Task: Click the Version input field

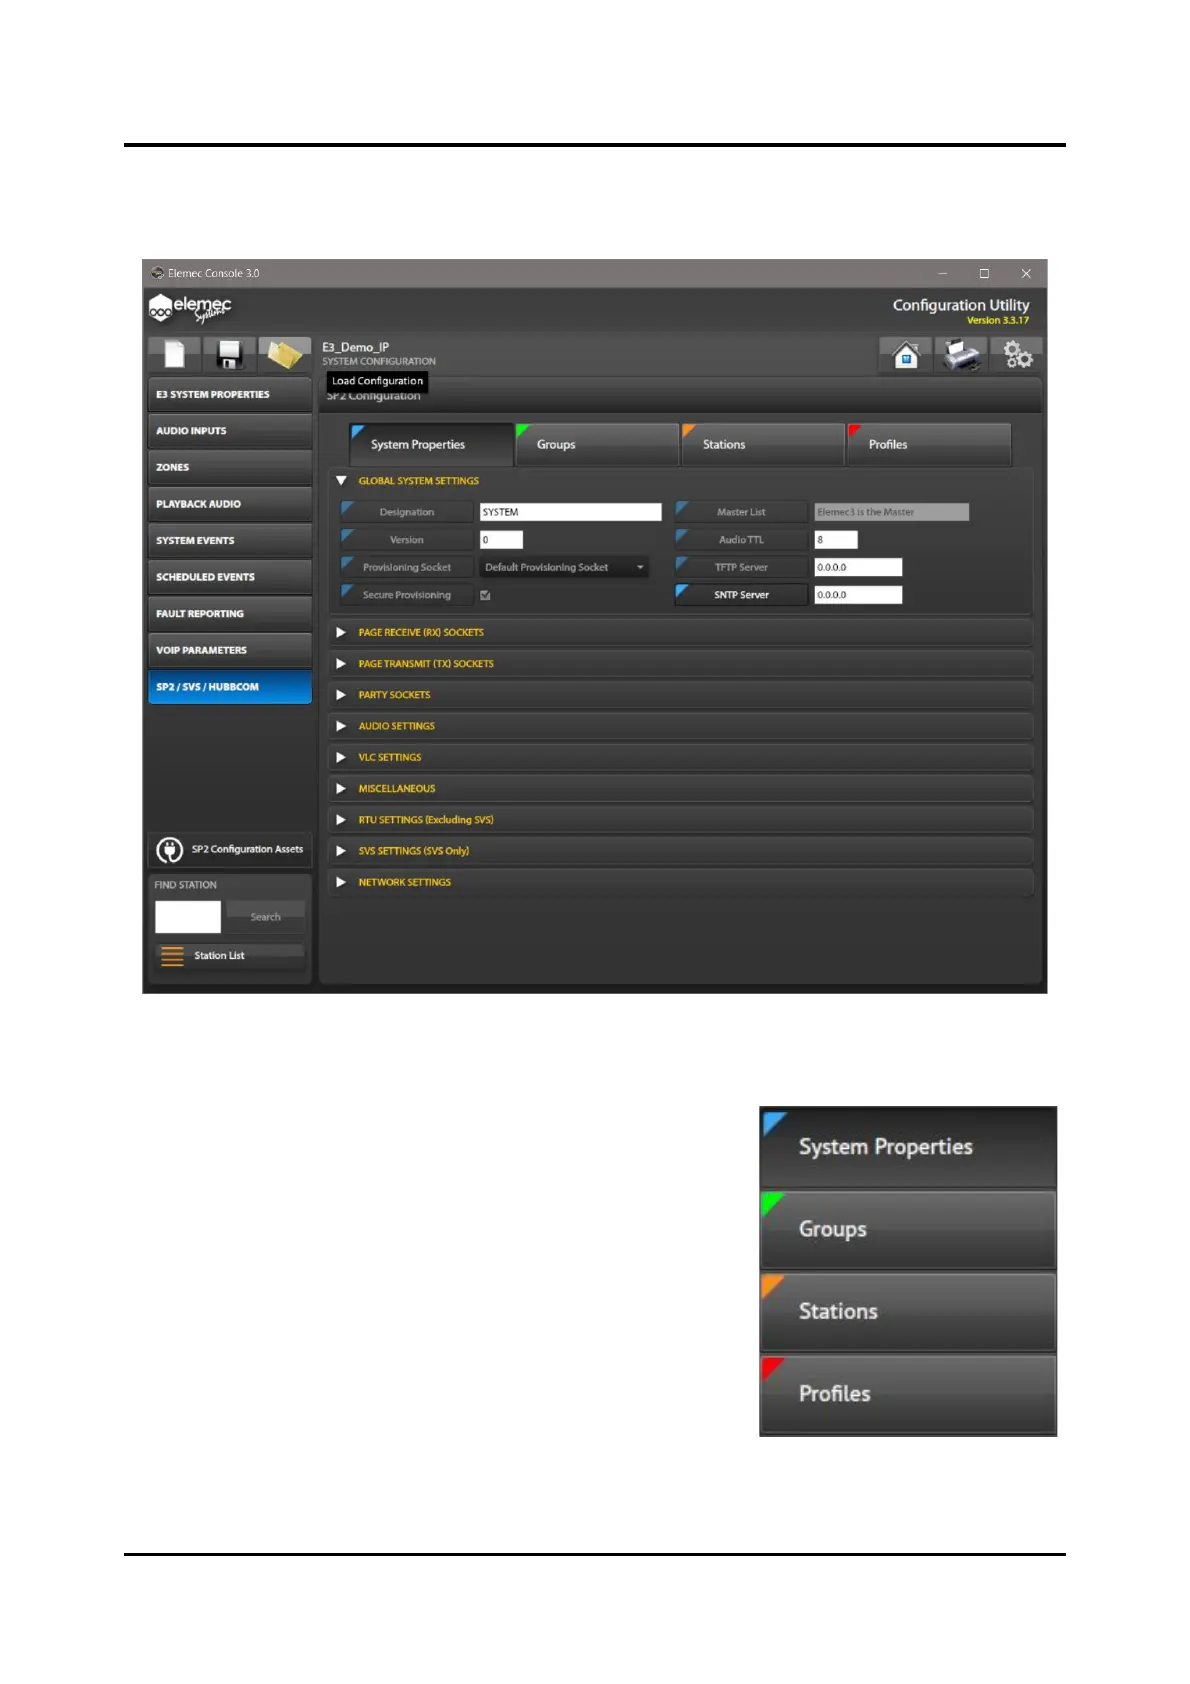Action: pyautogui.click(x=501, y=540)
